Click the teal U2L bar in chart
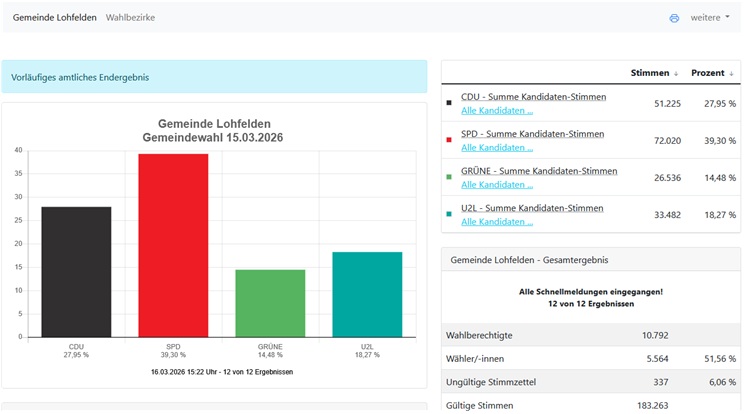Screen dimensions: 745x414 click(366, 294)
